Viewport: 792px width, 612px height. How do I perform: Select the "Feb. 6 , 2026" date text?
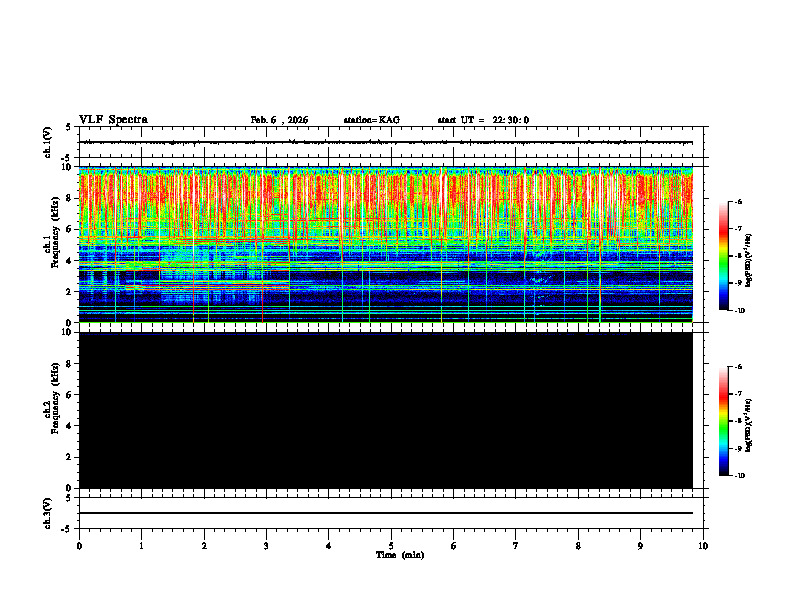click(279, 120)
